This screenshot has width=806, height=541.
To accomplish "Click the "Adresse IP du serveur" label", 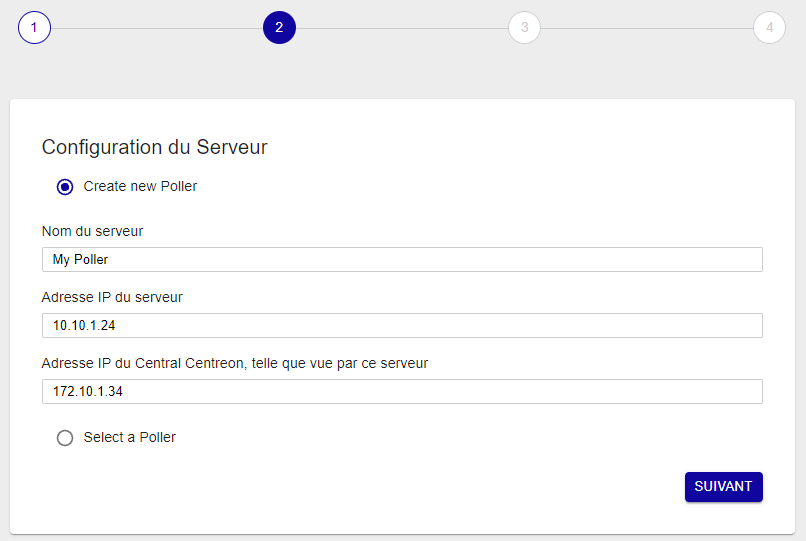I will click(112, 297).
